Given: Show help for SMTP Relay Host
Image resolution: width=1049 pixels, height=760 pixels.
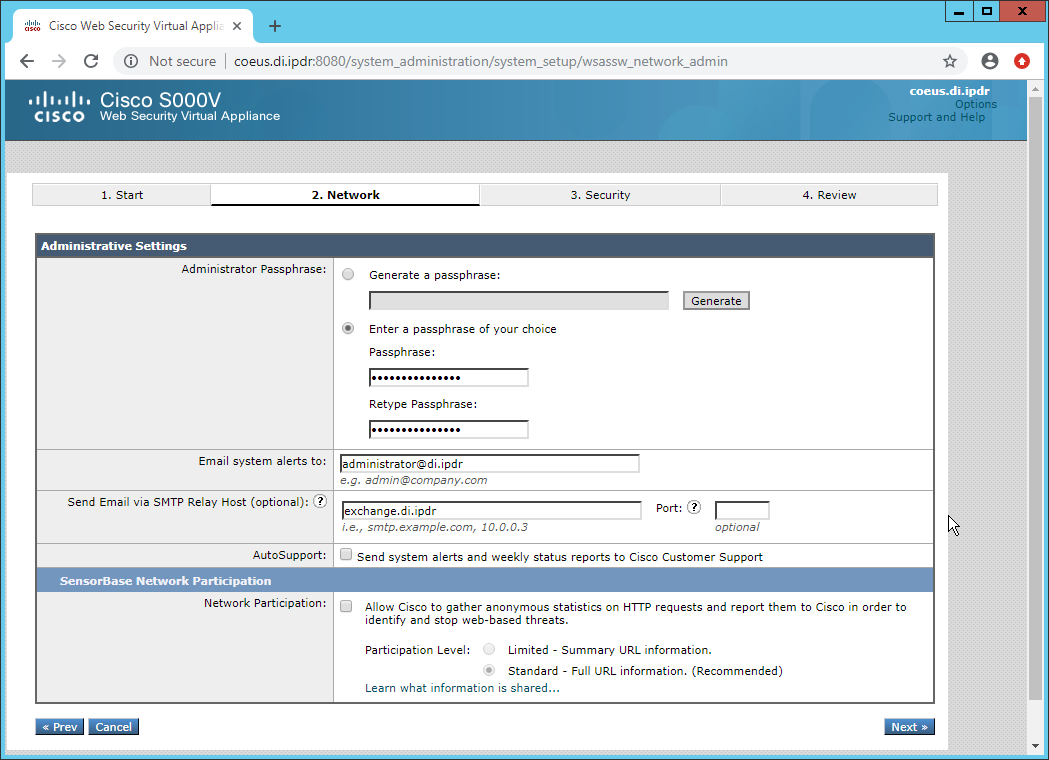Looking at the screenshot, I should 320,501.
